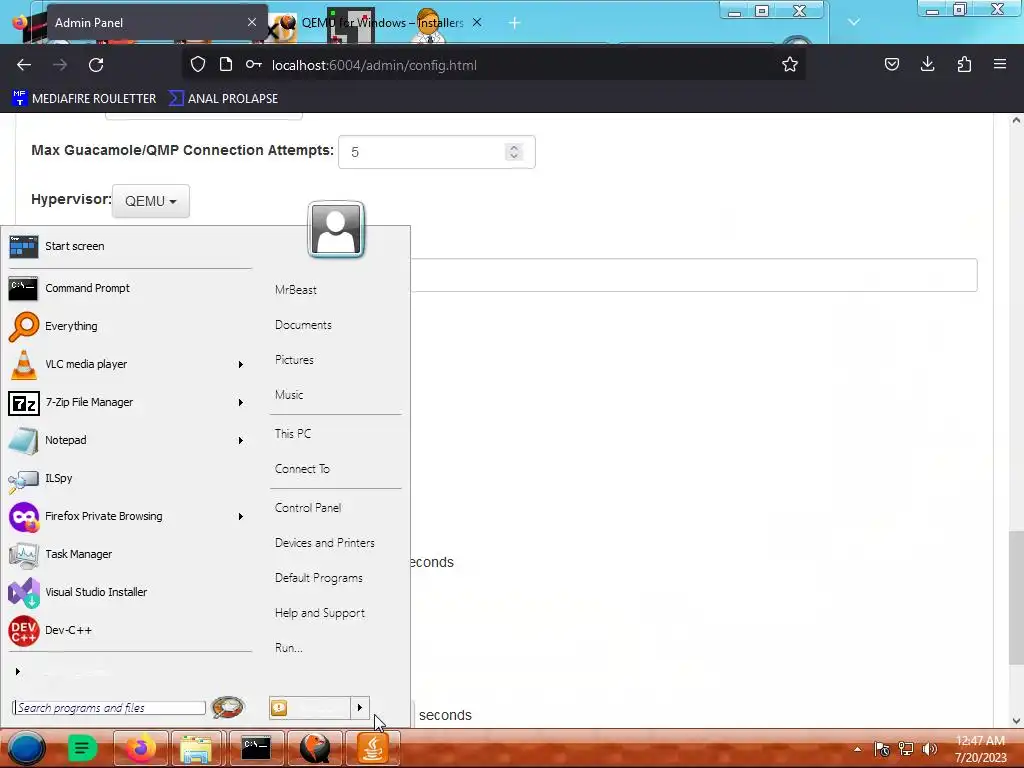The height and width of the screenshot is (768, 1024).
Task: Launch Command Prompt from start menu
Action: [x=23, y=288]
